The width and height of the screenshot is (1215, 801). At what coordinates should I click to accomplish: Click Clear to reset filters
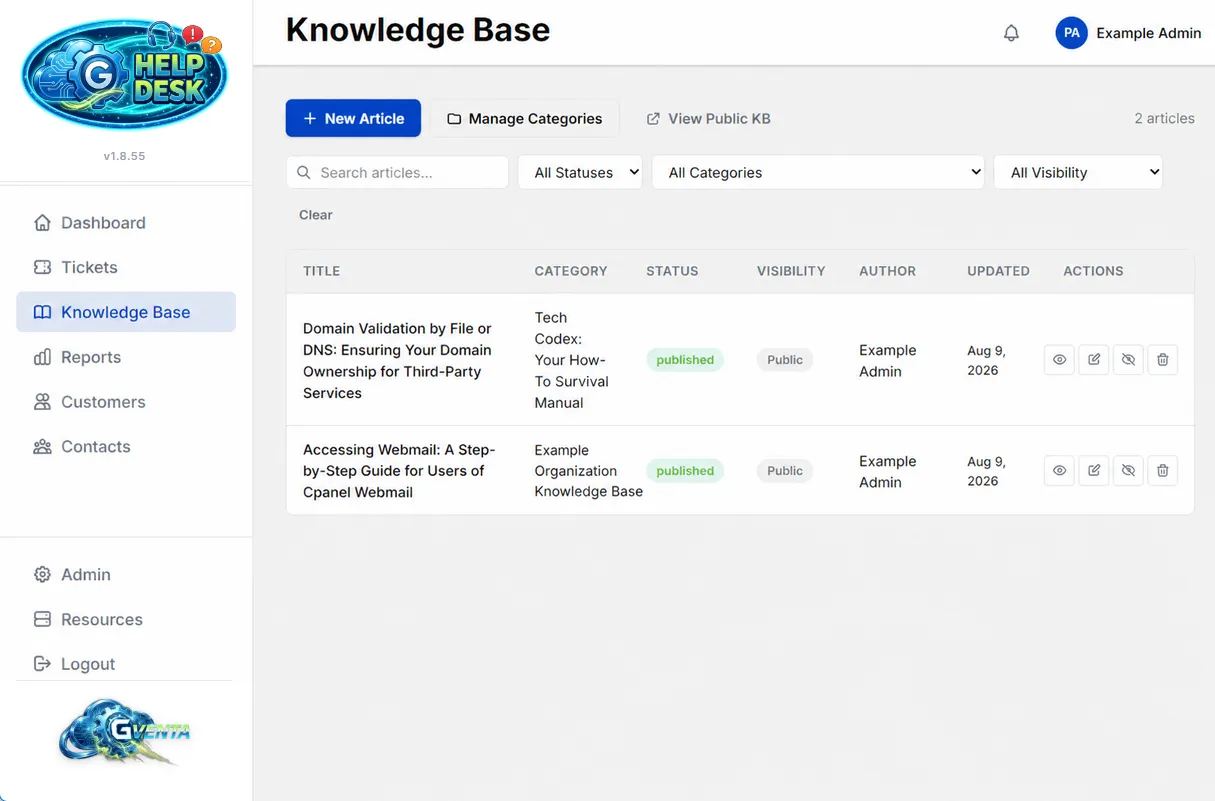pos(316,215)
